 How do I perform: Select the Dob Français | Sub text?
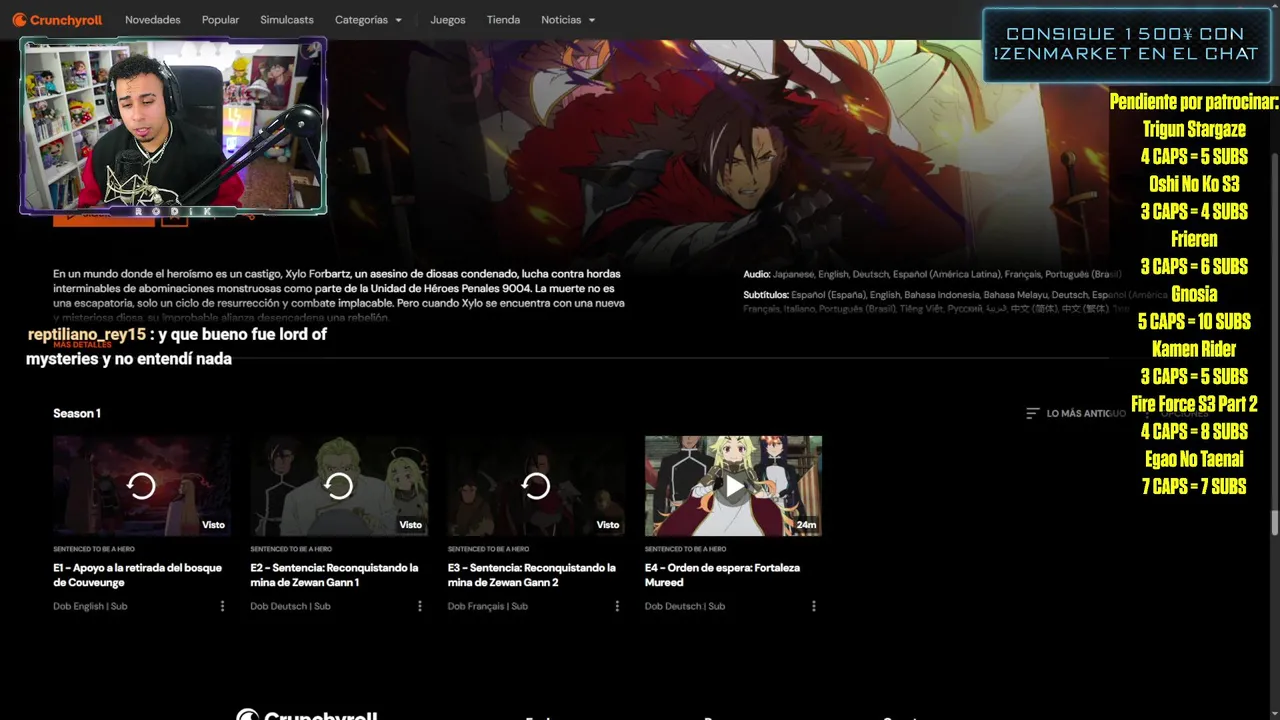[488, 606]
